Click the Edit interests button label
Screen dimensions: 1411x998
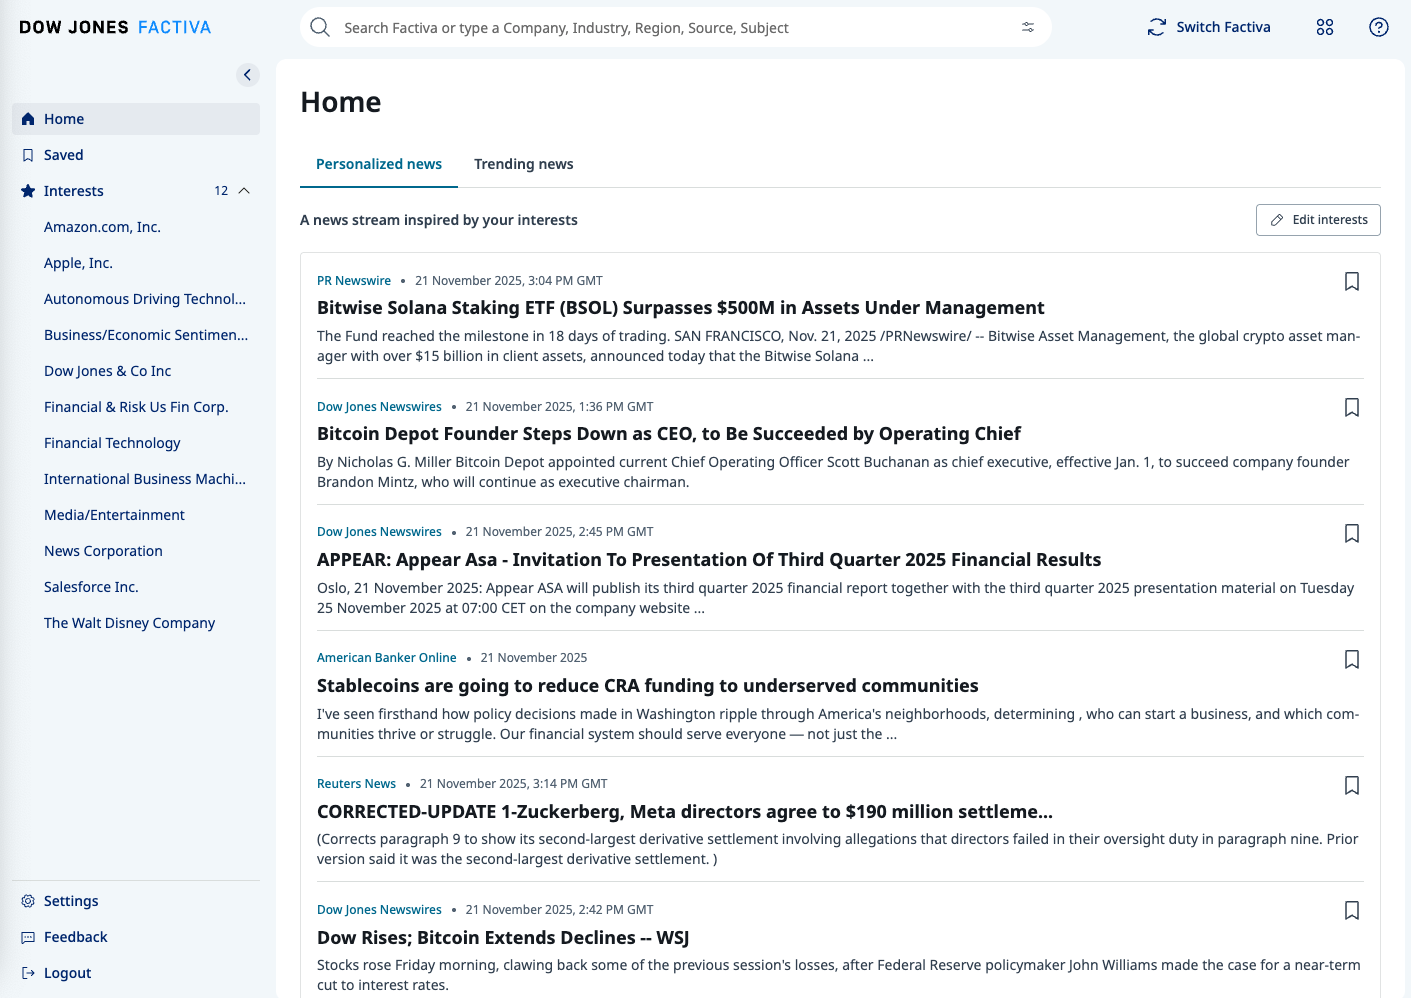click(x=1330, y=220)
